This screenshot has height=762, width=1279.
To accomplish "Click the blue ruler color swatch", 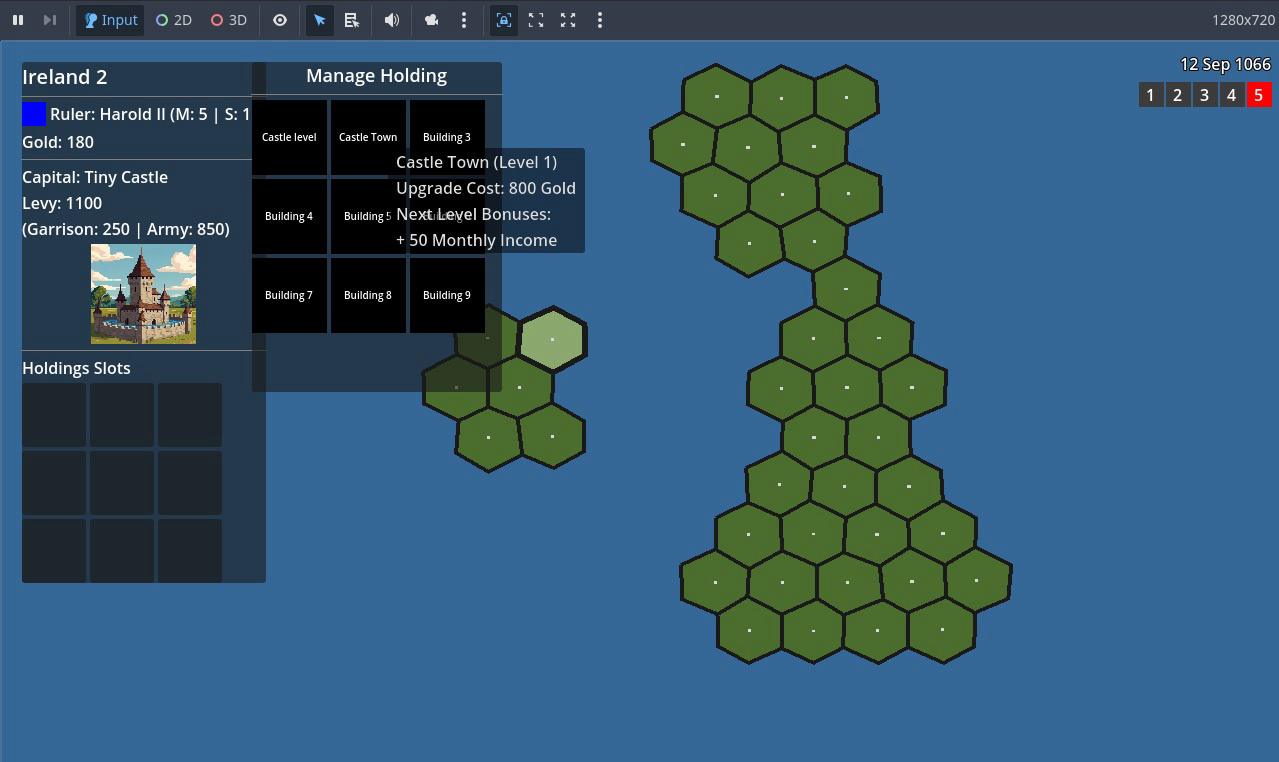I will click(34, 114).
